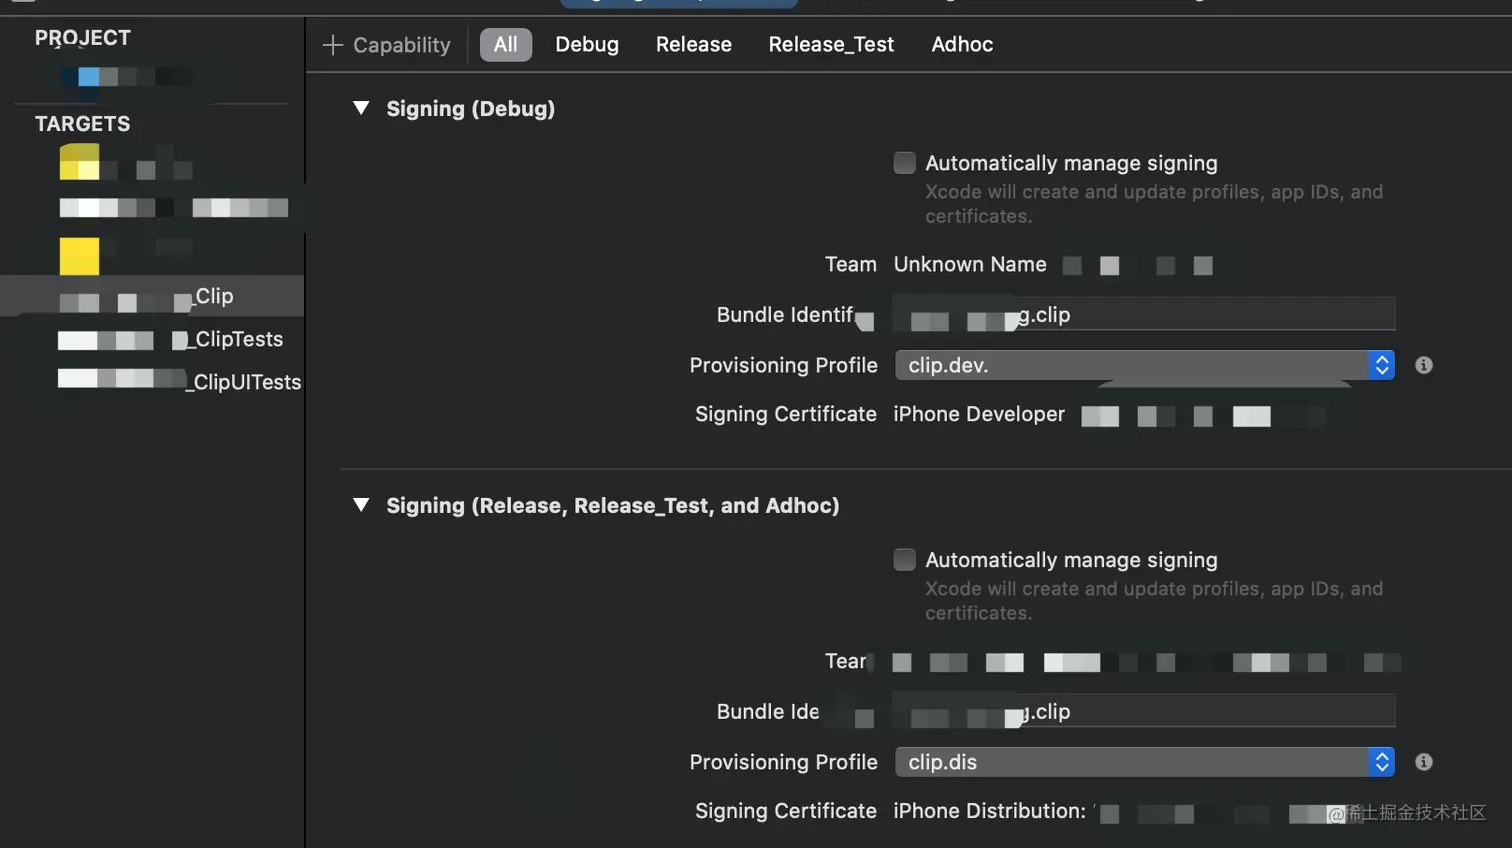1512x848 pixels.
Task: Click the plus icon beside Capability
Action: tap(333, 45)
